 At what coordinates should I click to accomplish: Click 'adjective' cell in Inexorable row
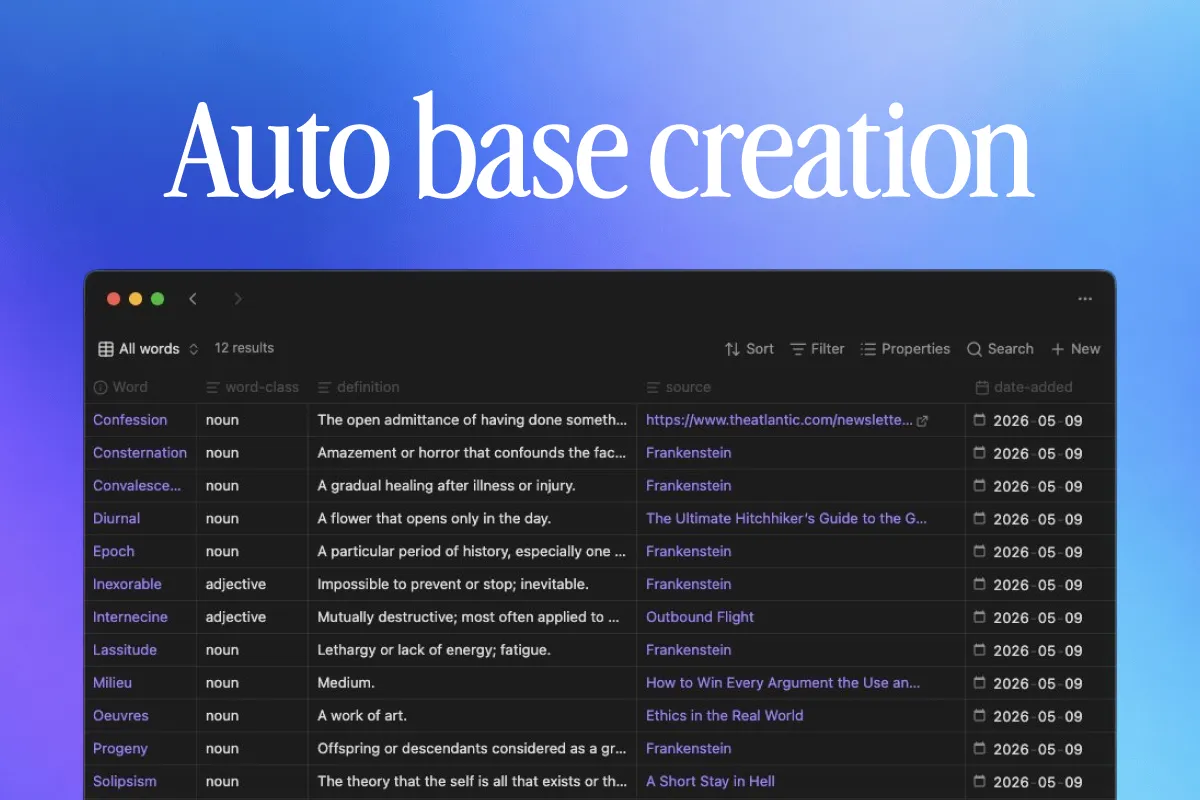click(x=236, y=584)
